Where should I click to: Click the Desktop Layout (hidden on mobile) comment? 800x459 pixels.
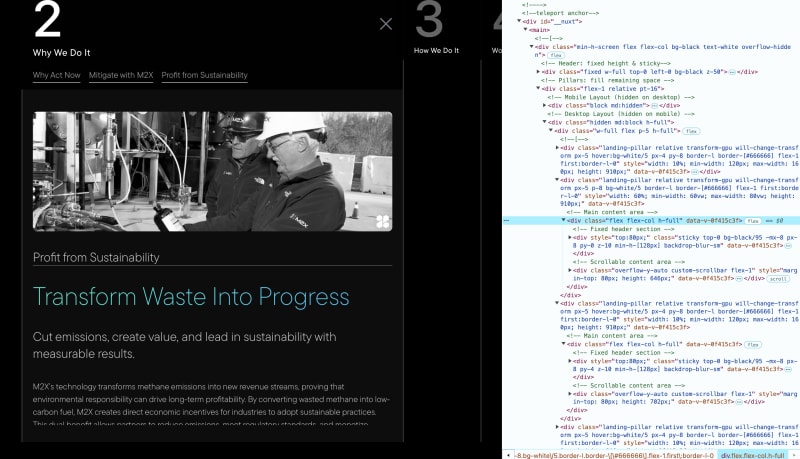pos(621,114)
